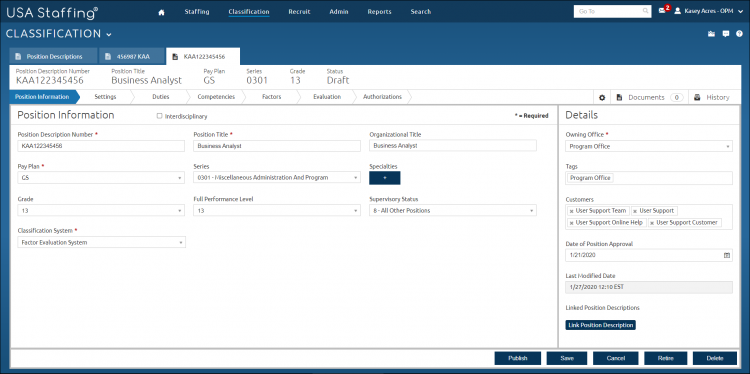Image resolution: width=750 pixels, height=374 pixels.
Task: Open the gear settings icon near Documents
Action: pos(602,98)
